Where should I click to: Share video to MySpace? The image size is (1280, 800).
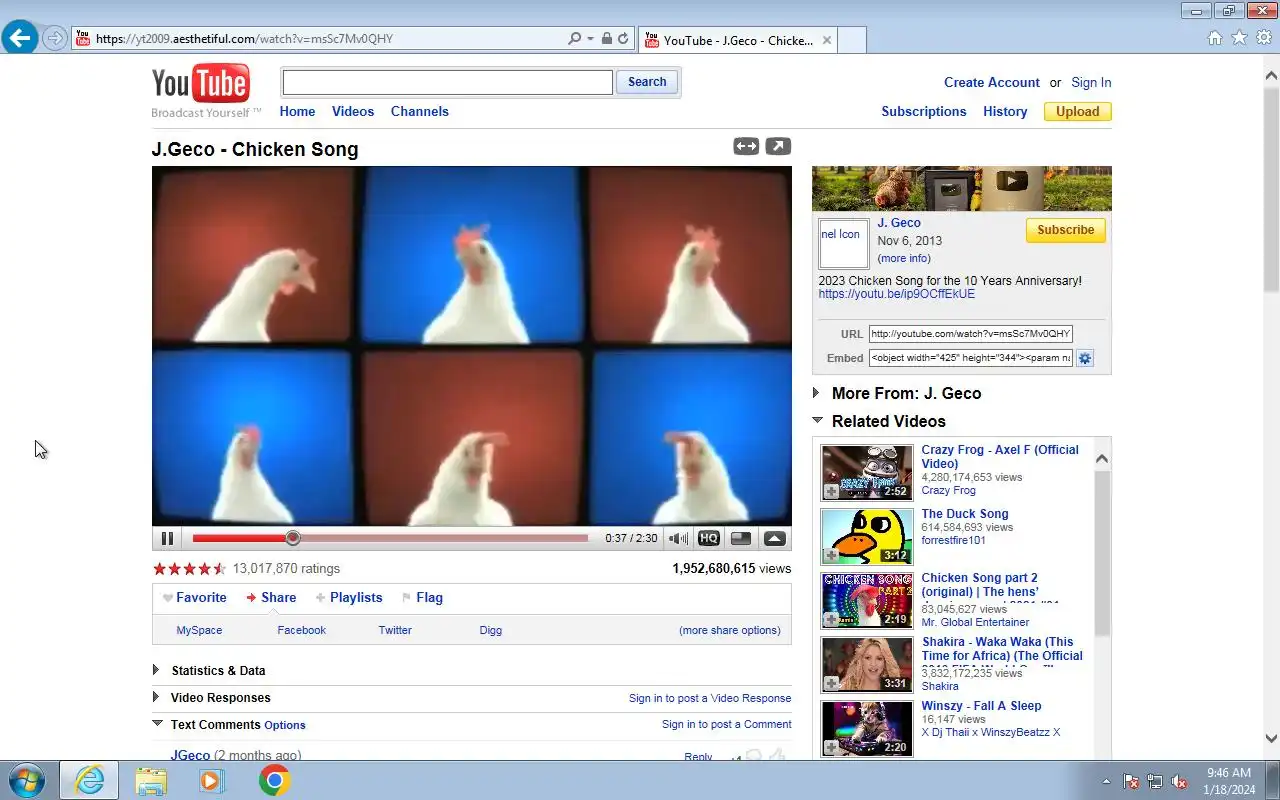pyautogui.click(x=199, y=630)
